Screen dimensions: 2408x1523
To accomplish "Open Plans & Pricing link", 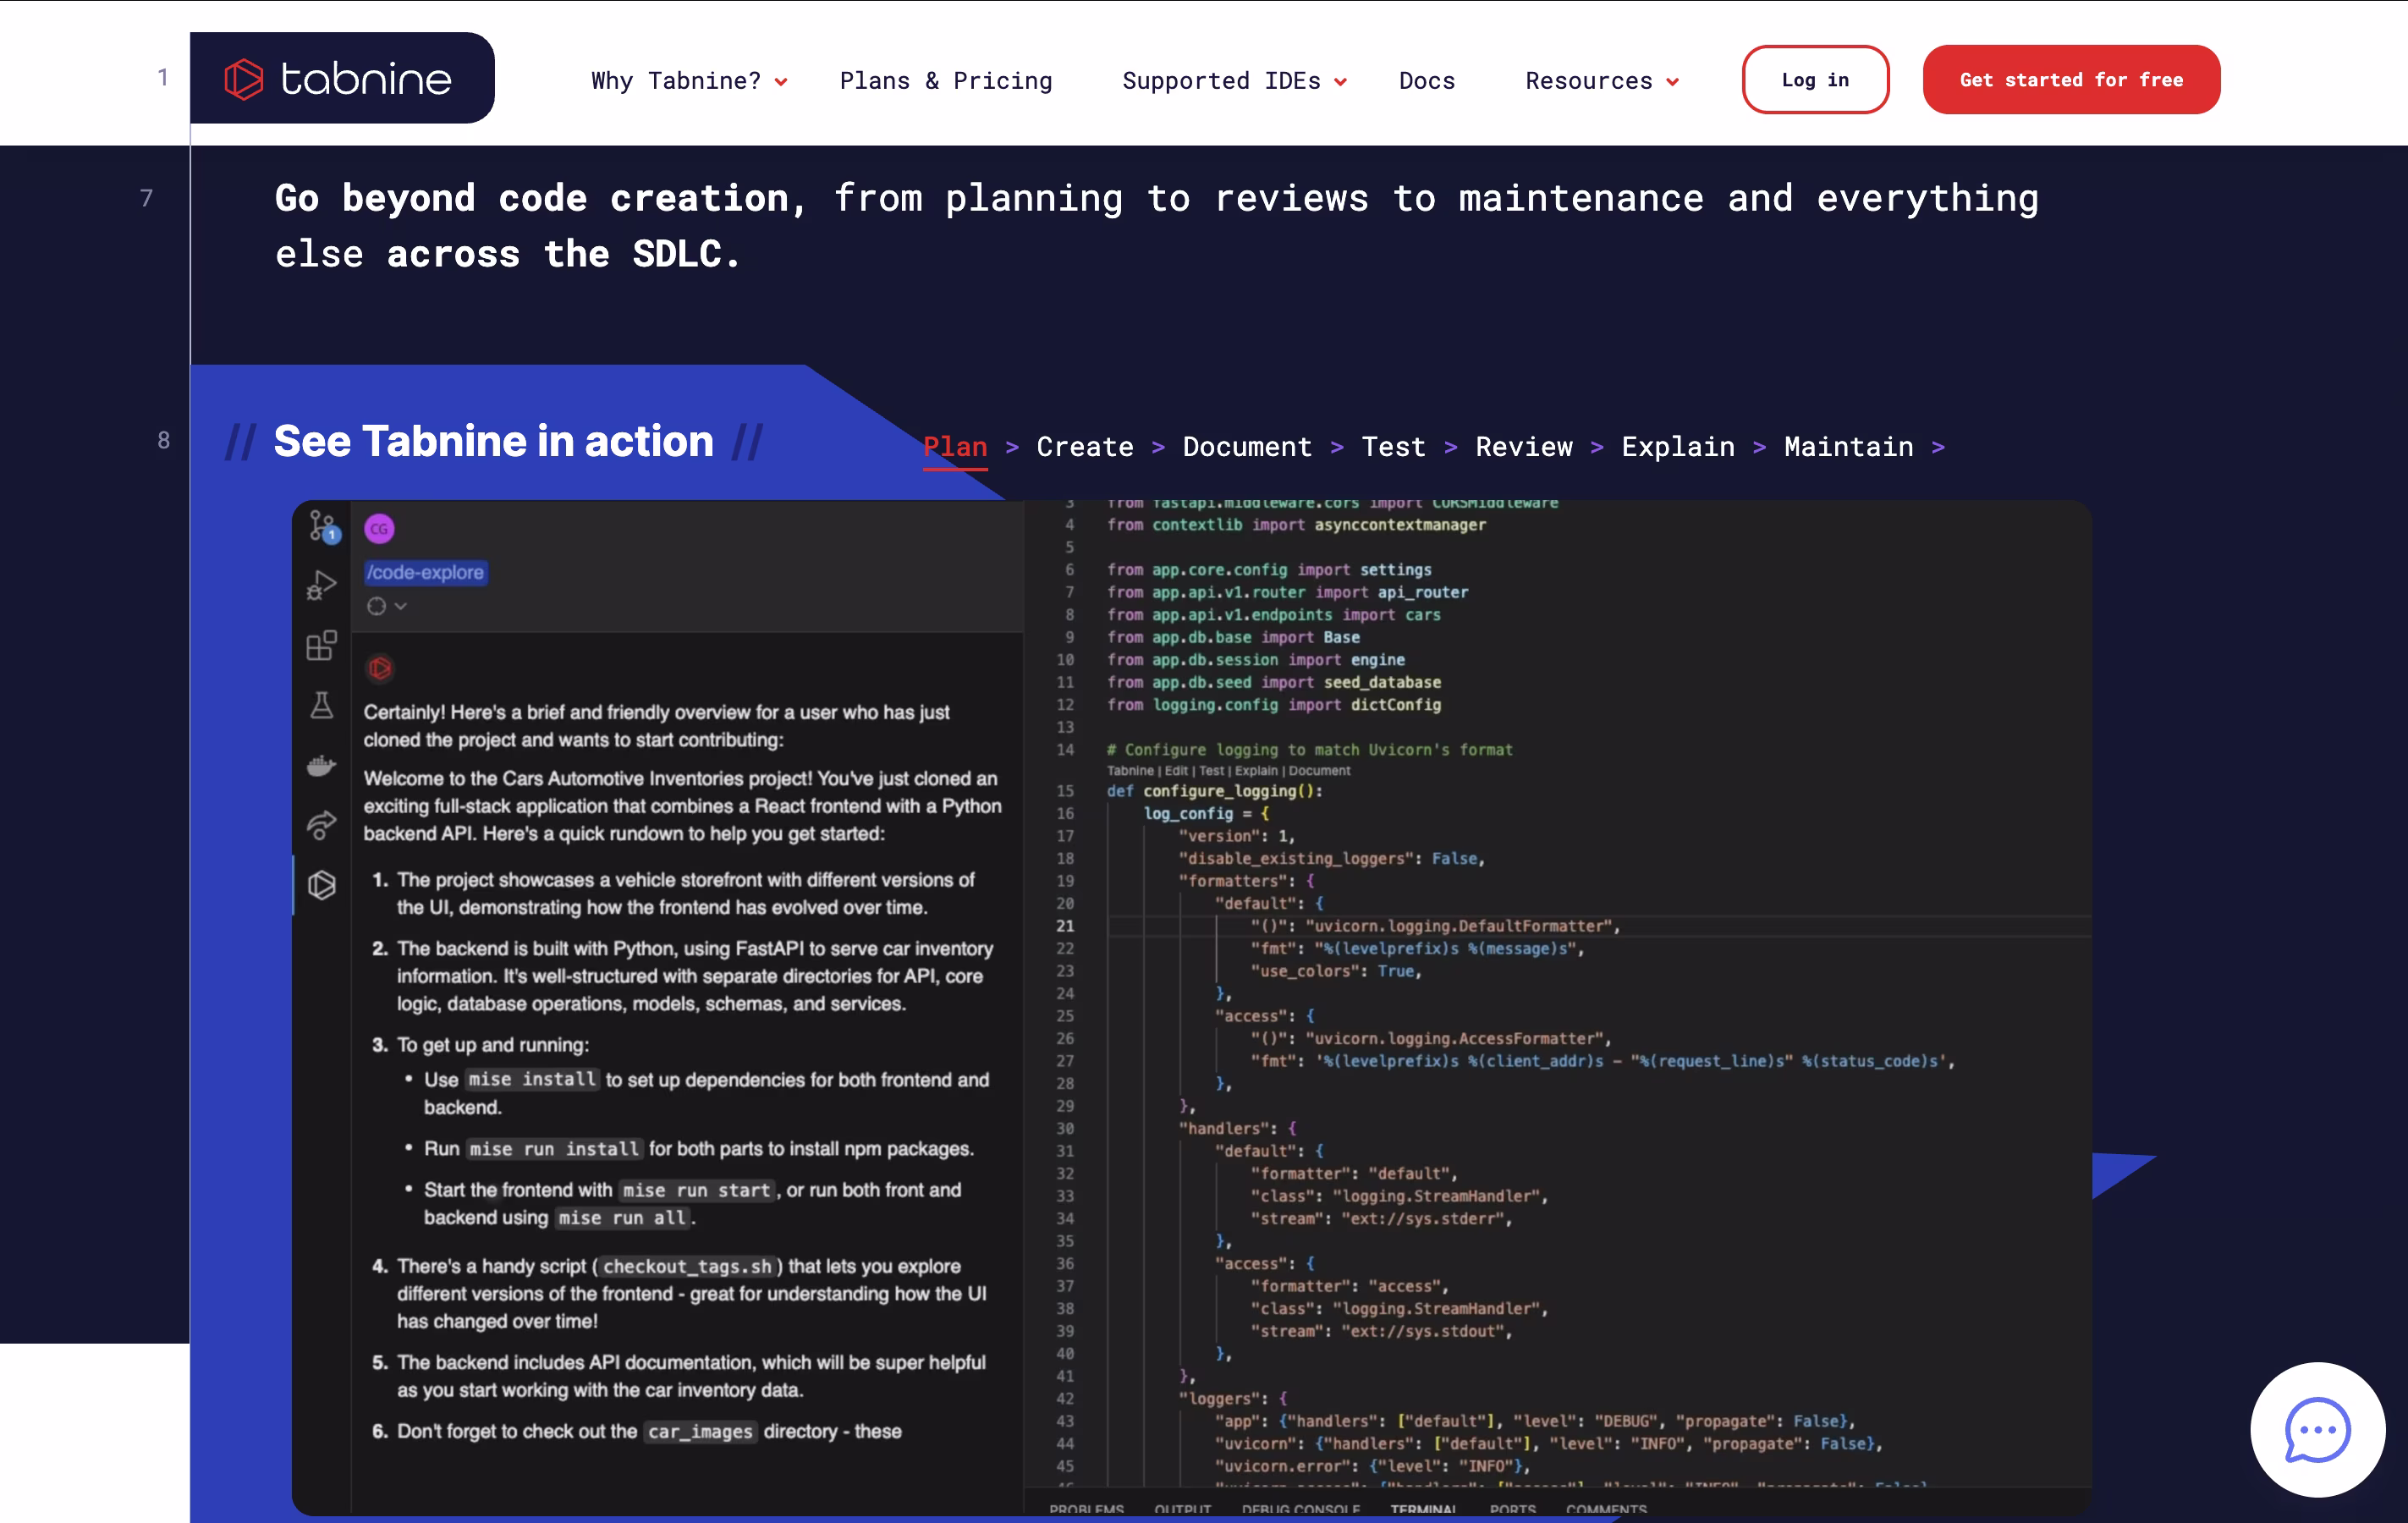I will pyautogui.click(x=945, y=81).
